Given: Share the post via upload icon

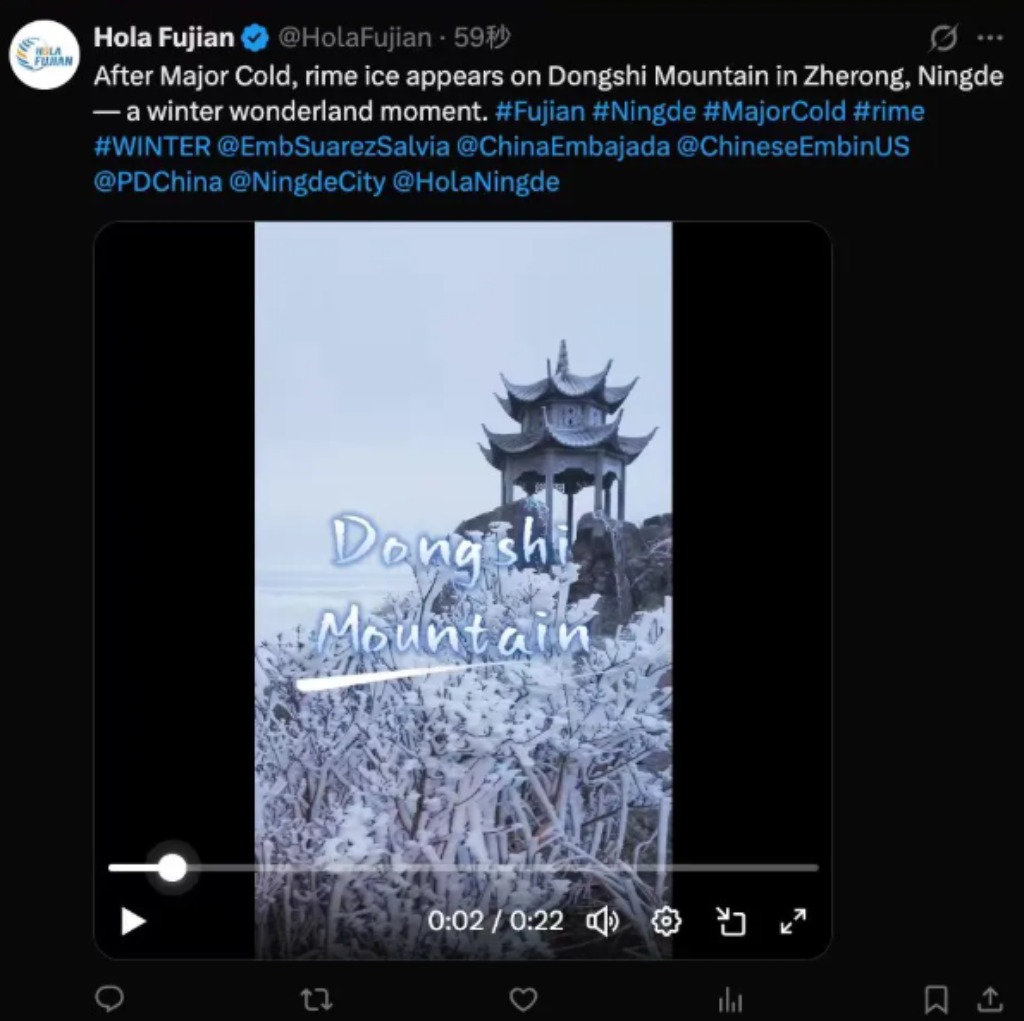Looking at the screenshot, I should click(x=990, y=998).
